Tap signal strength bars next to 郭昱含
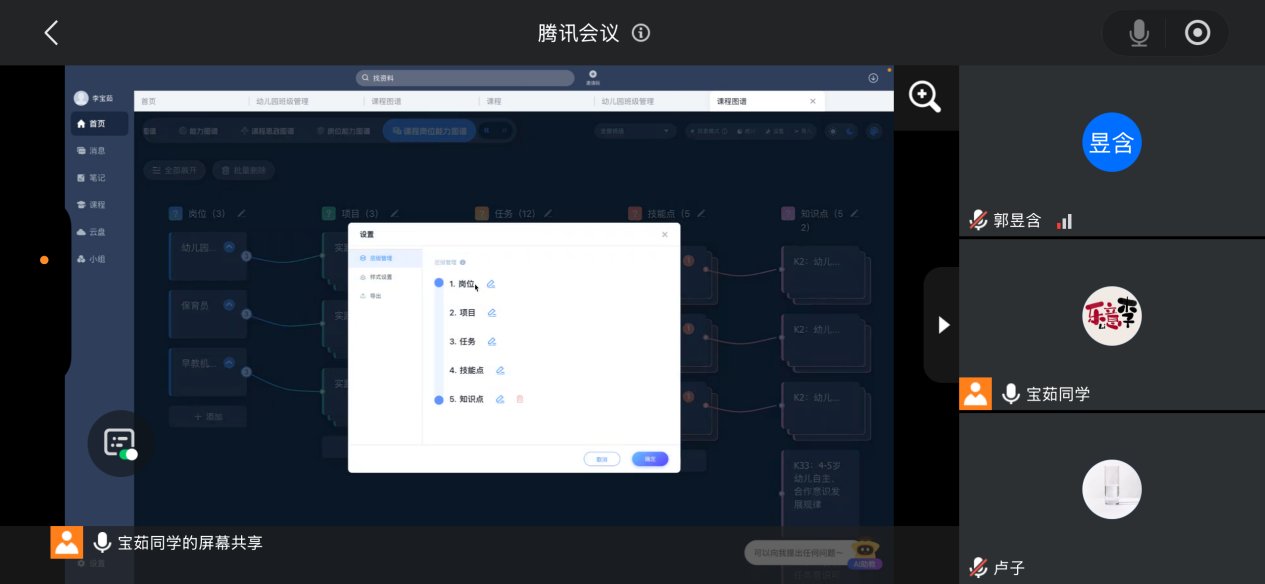Image resolution: width=1265 pixels, height=584 pixels. (1064, 220)
